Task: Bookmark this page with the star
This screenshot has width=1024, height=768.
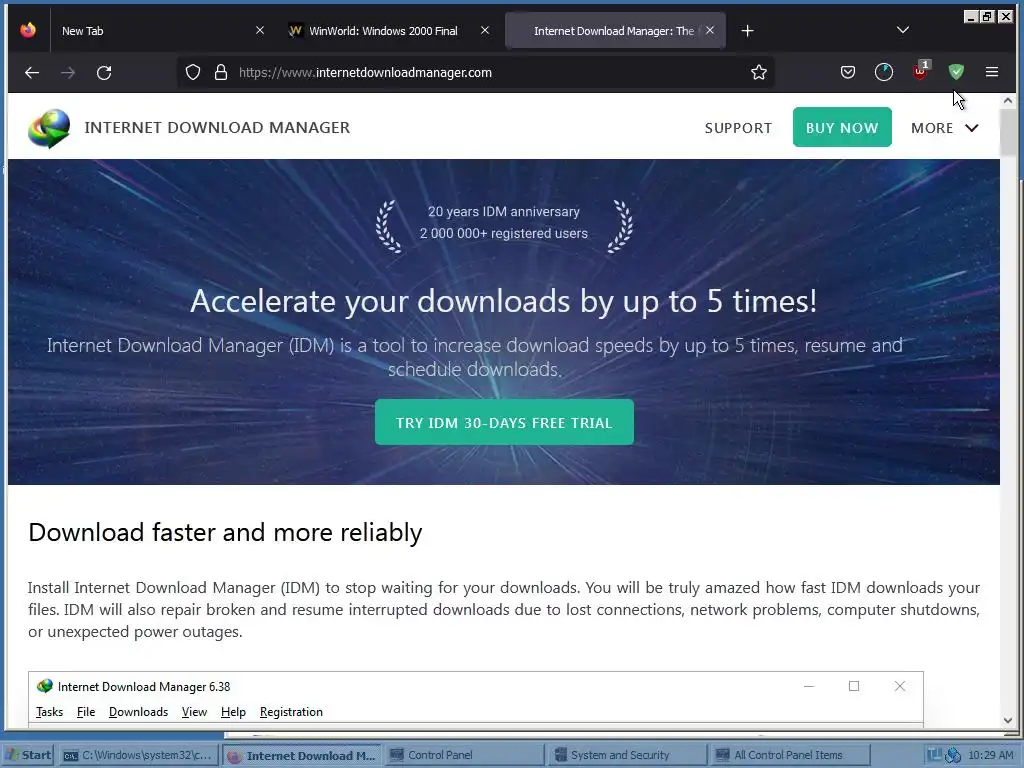Action: pyautogui.click(x=758, y=72)
